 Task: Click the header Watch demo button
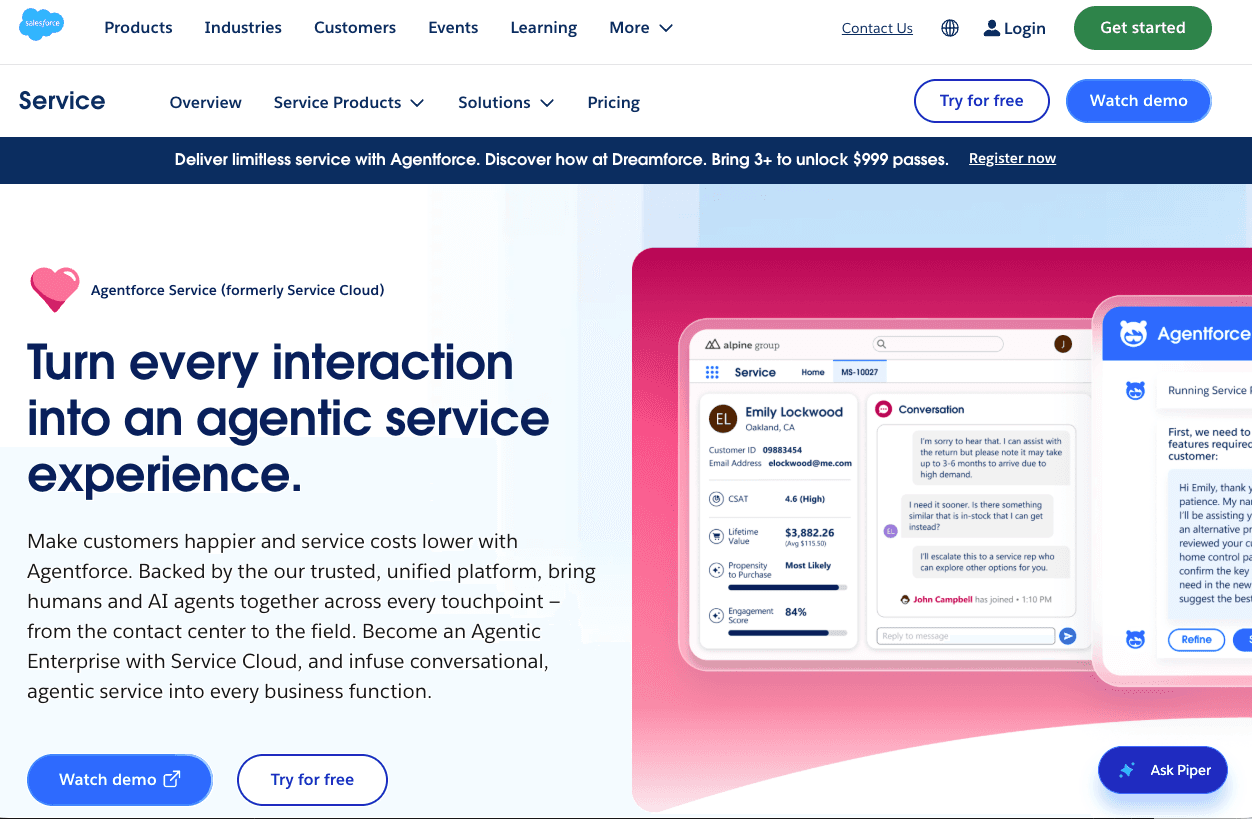[1139, 101]
